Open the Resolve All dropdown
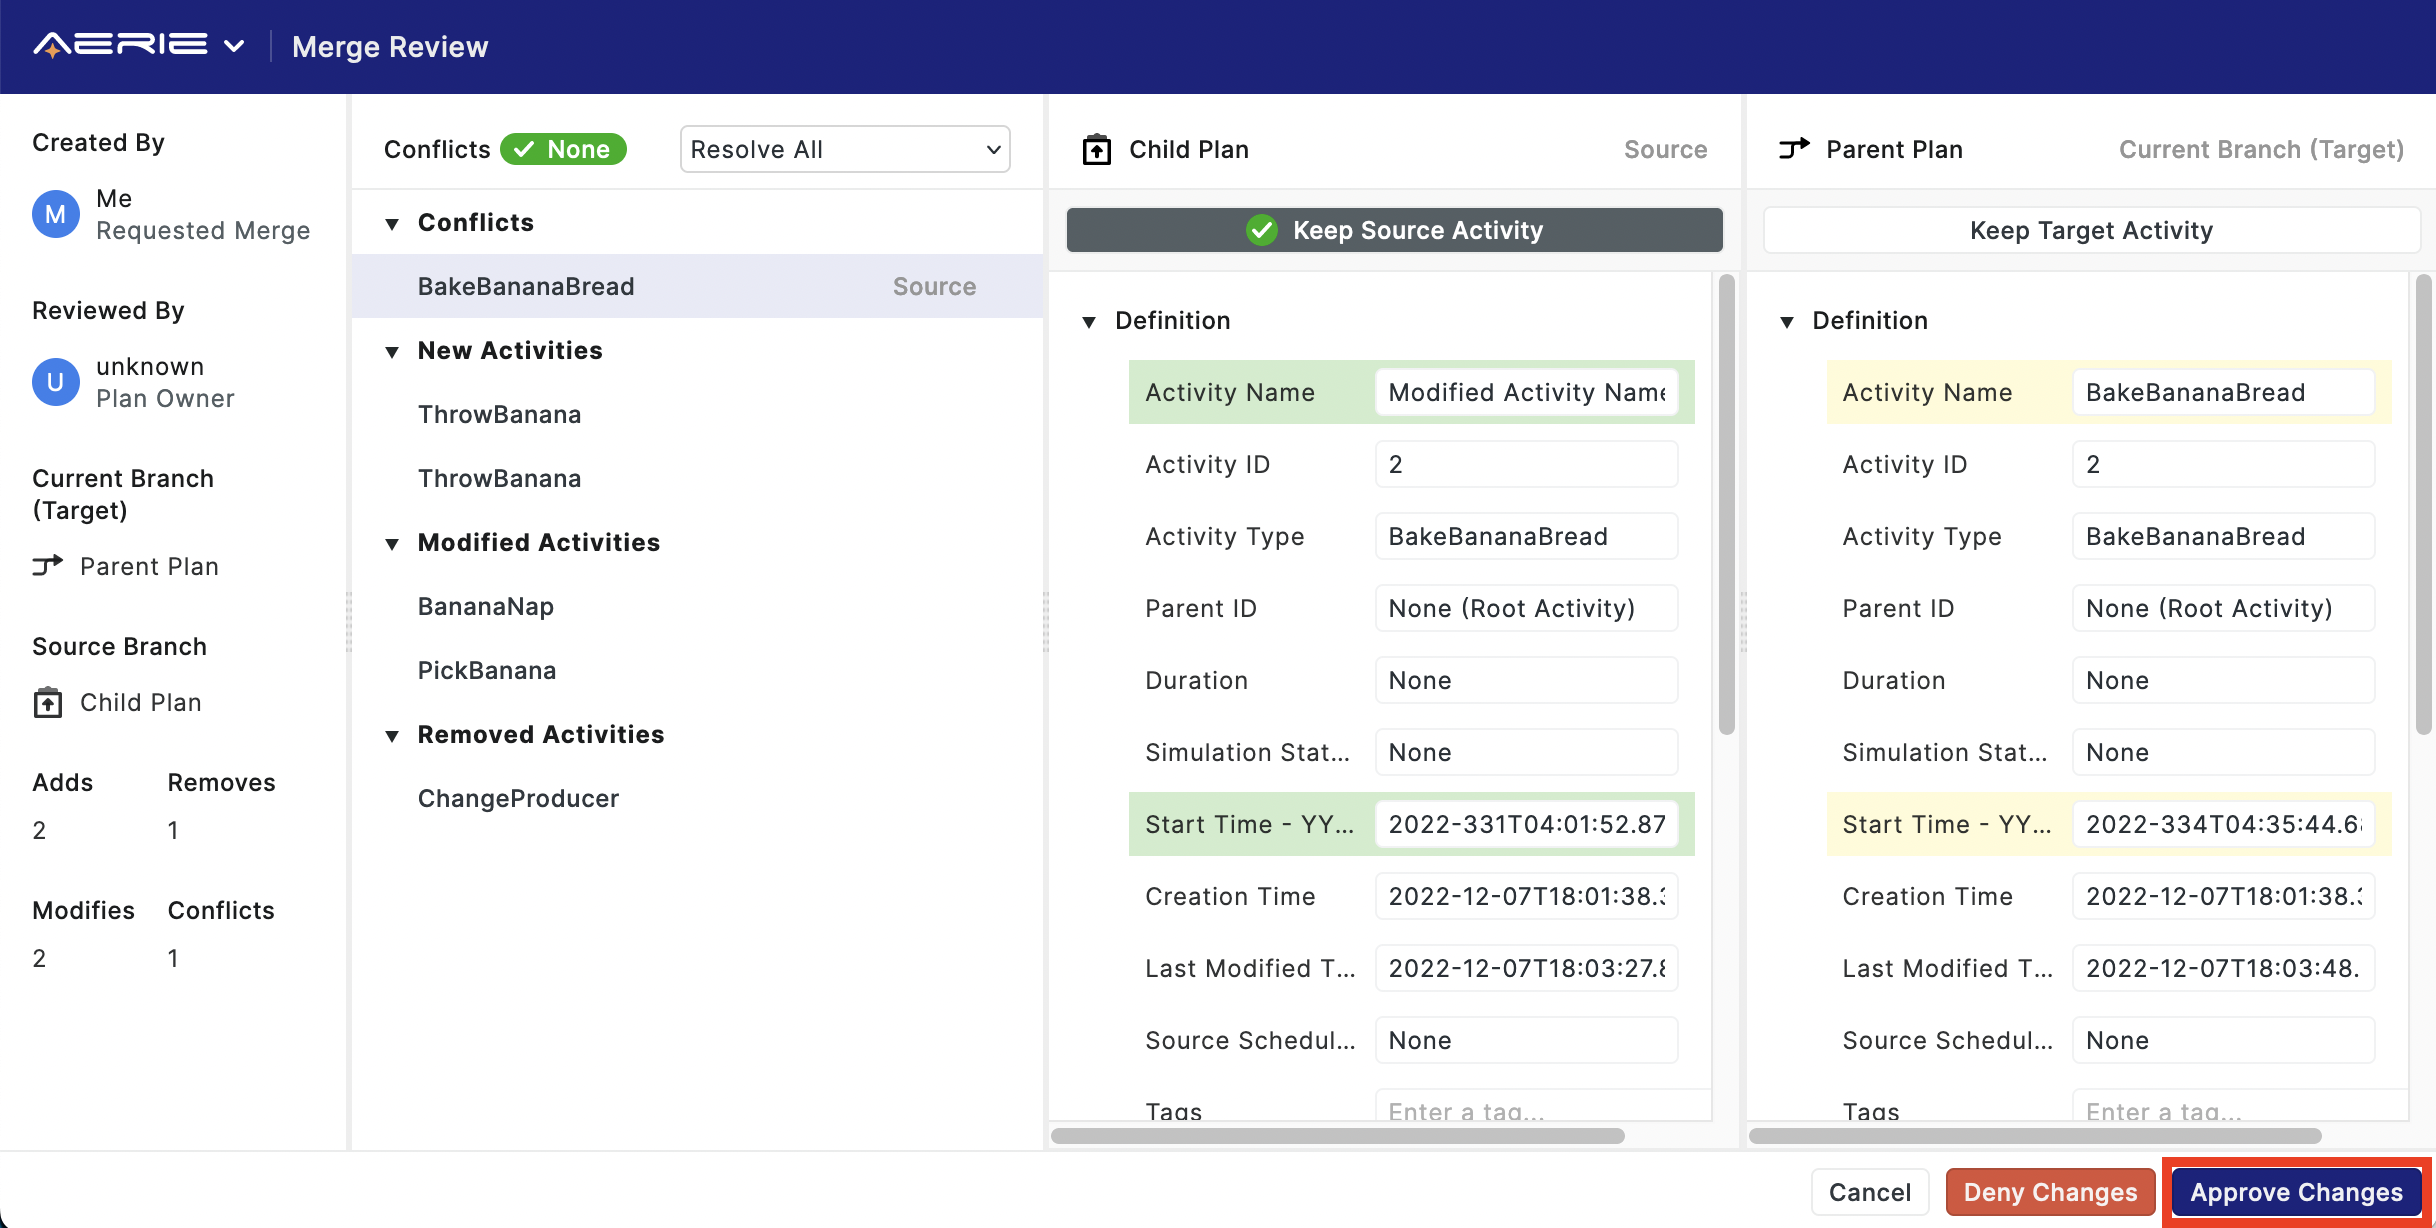The width and height of the screenshot is (2436, 1228). 845,149
